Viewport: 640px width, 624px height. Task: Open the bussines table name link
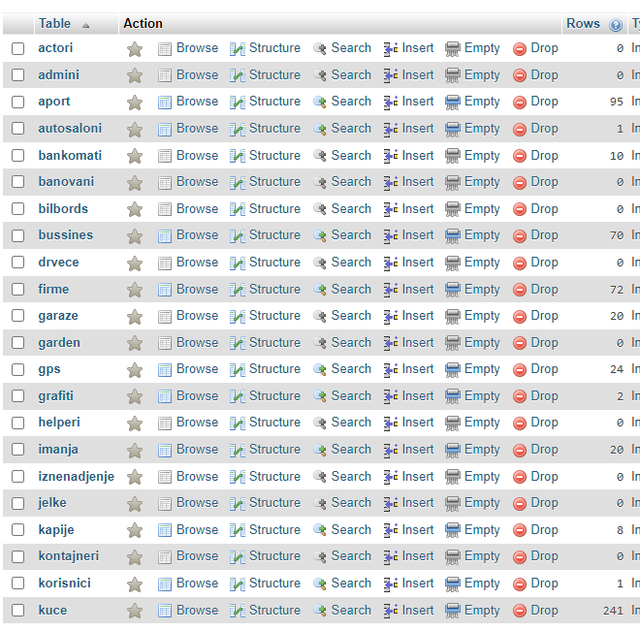pyautogui.click(x=66, y=235)
